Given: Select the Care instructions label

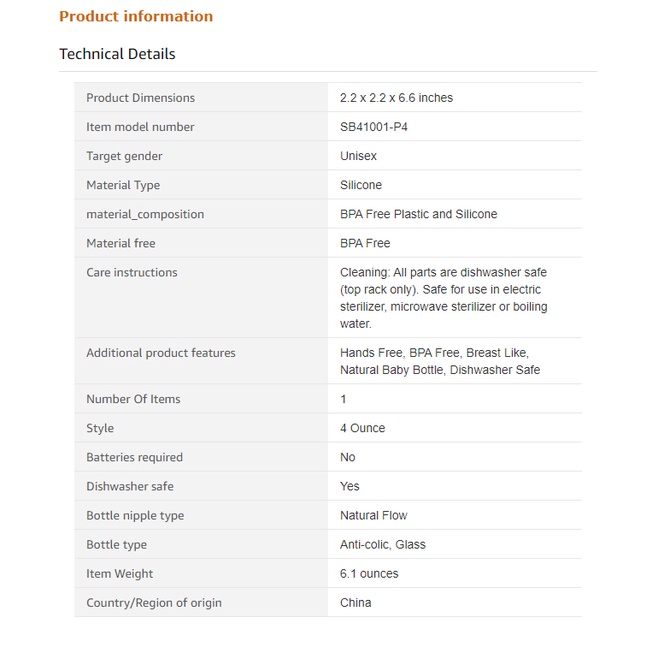Looking at the screenshot, I should pos(131,272).
